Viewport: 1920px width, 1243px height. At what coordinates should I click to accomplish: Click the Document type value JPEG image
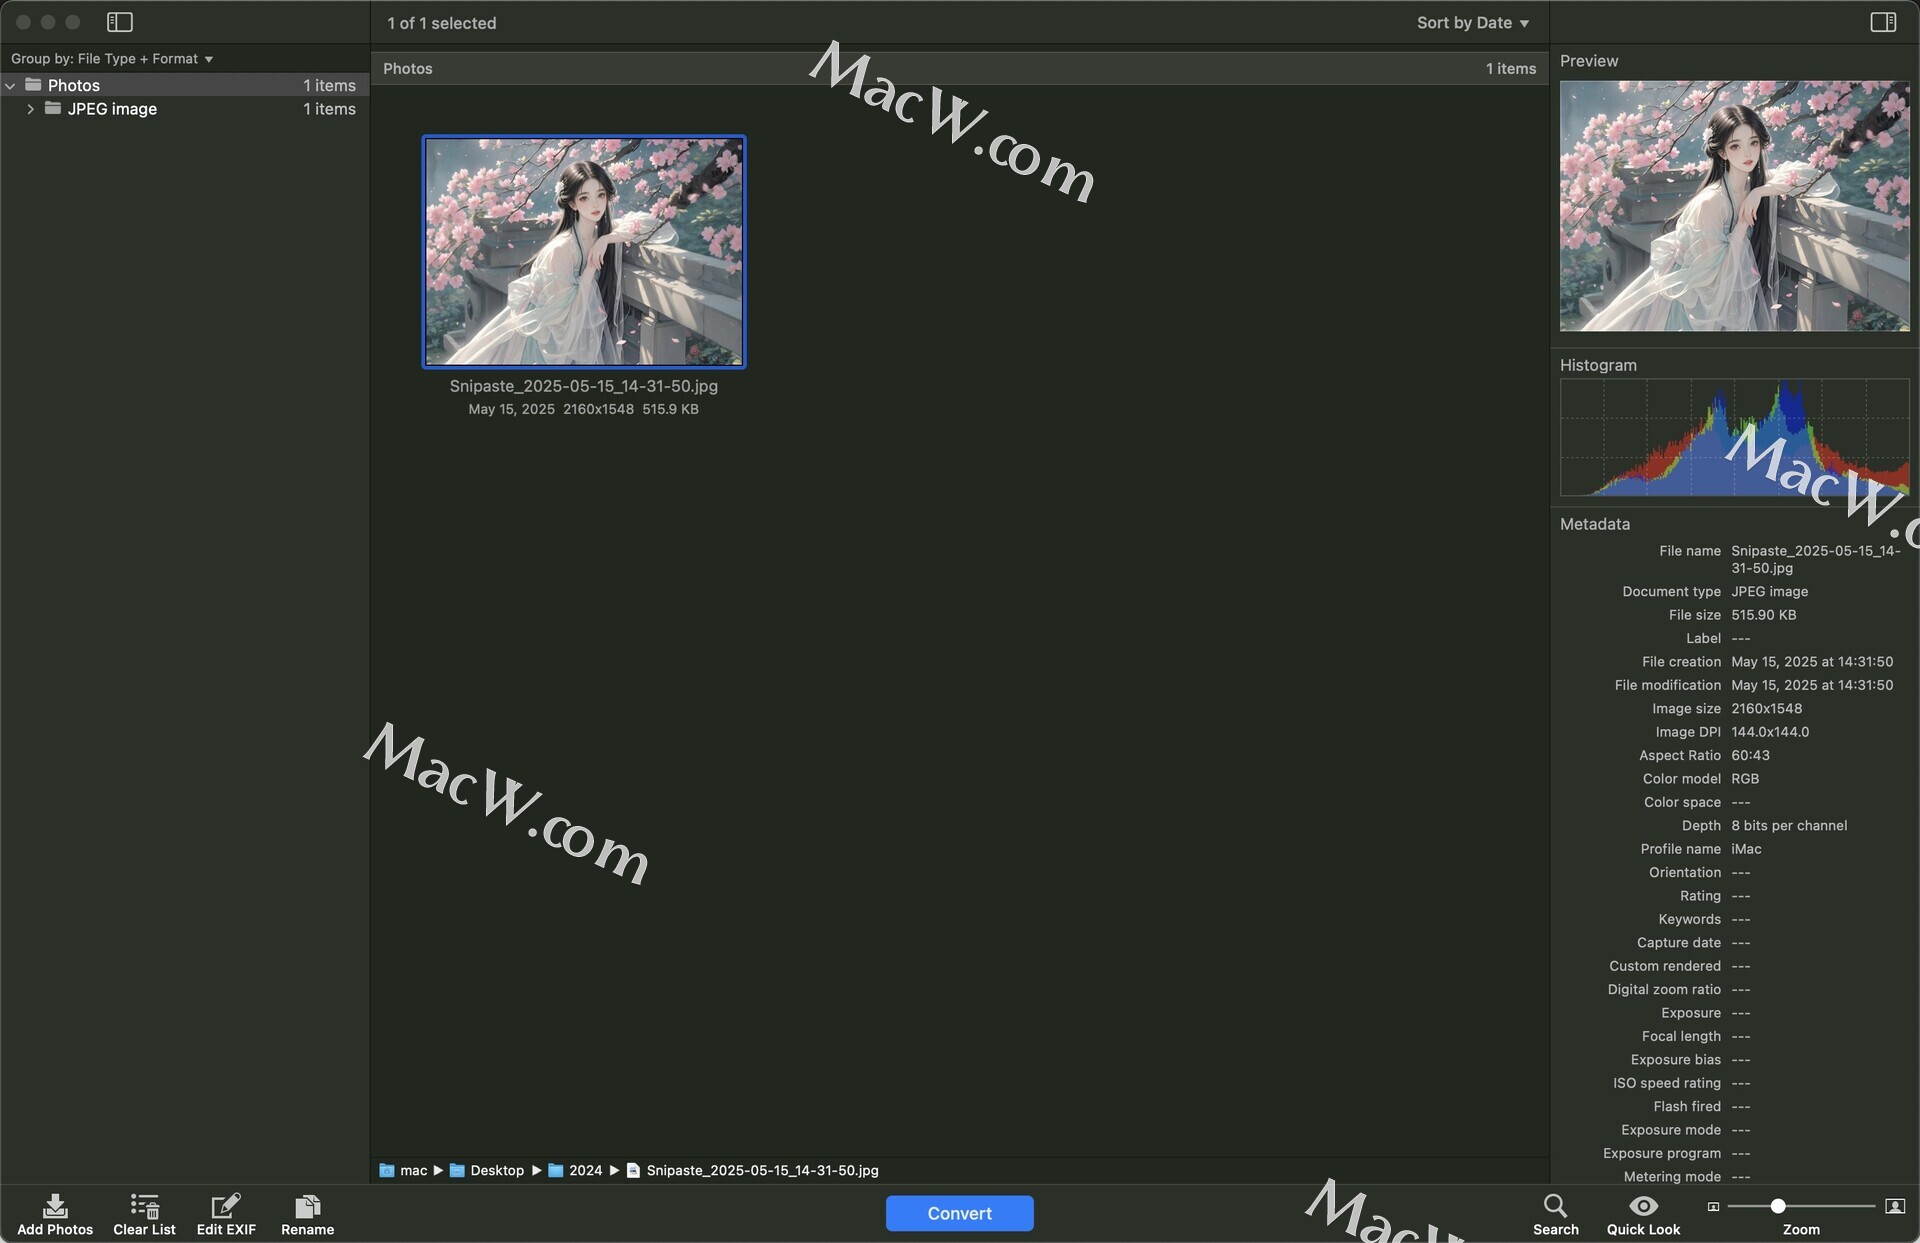point(1769,591)
